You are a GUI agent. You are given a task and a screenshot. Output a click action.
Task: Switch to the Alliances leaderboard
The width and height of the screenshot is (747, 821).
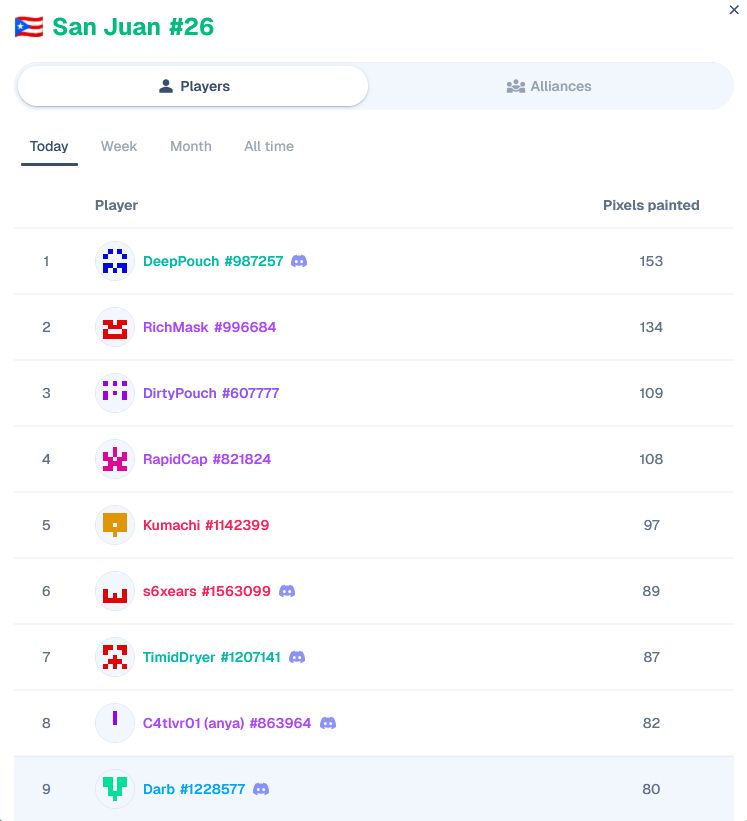549,86
